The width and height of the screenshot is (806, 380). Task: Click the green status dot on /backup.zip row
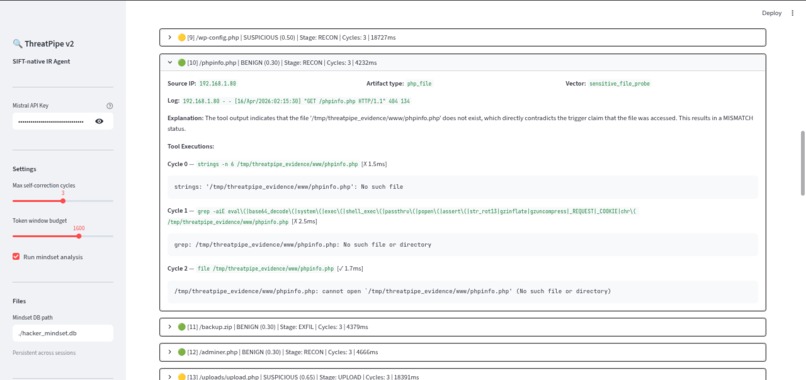click(x=181, y=327)
